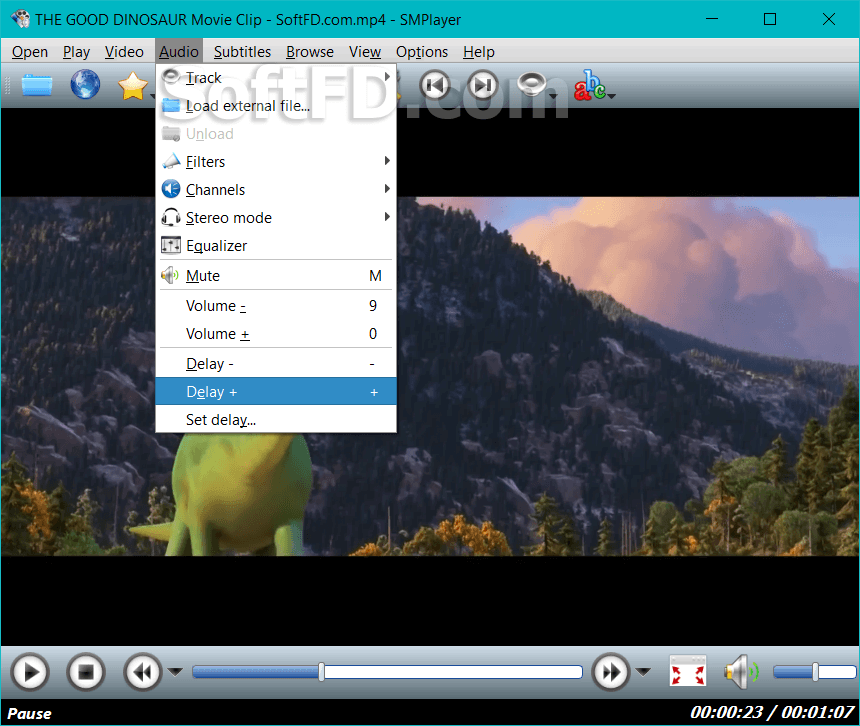
Task: Click the Channels speaker icon in menu
Action: click(171, 189)
